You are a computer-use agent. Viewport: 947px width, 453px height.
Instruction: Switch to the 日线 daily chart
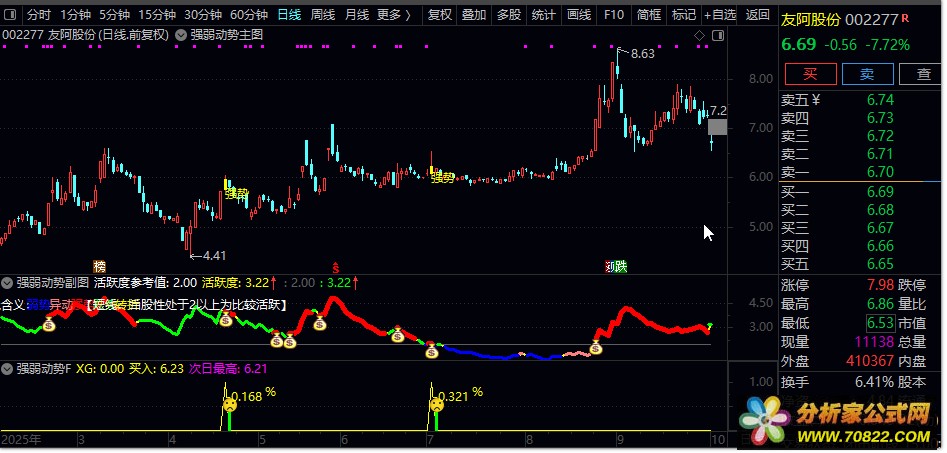[x=289, y=14]
